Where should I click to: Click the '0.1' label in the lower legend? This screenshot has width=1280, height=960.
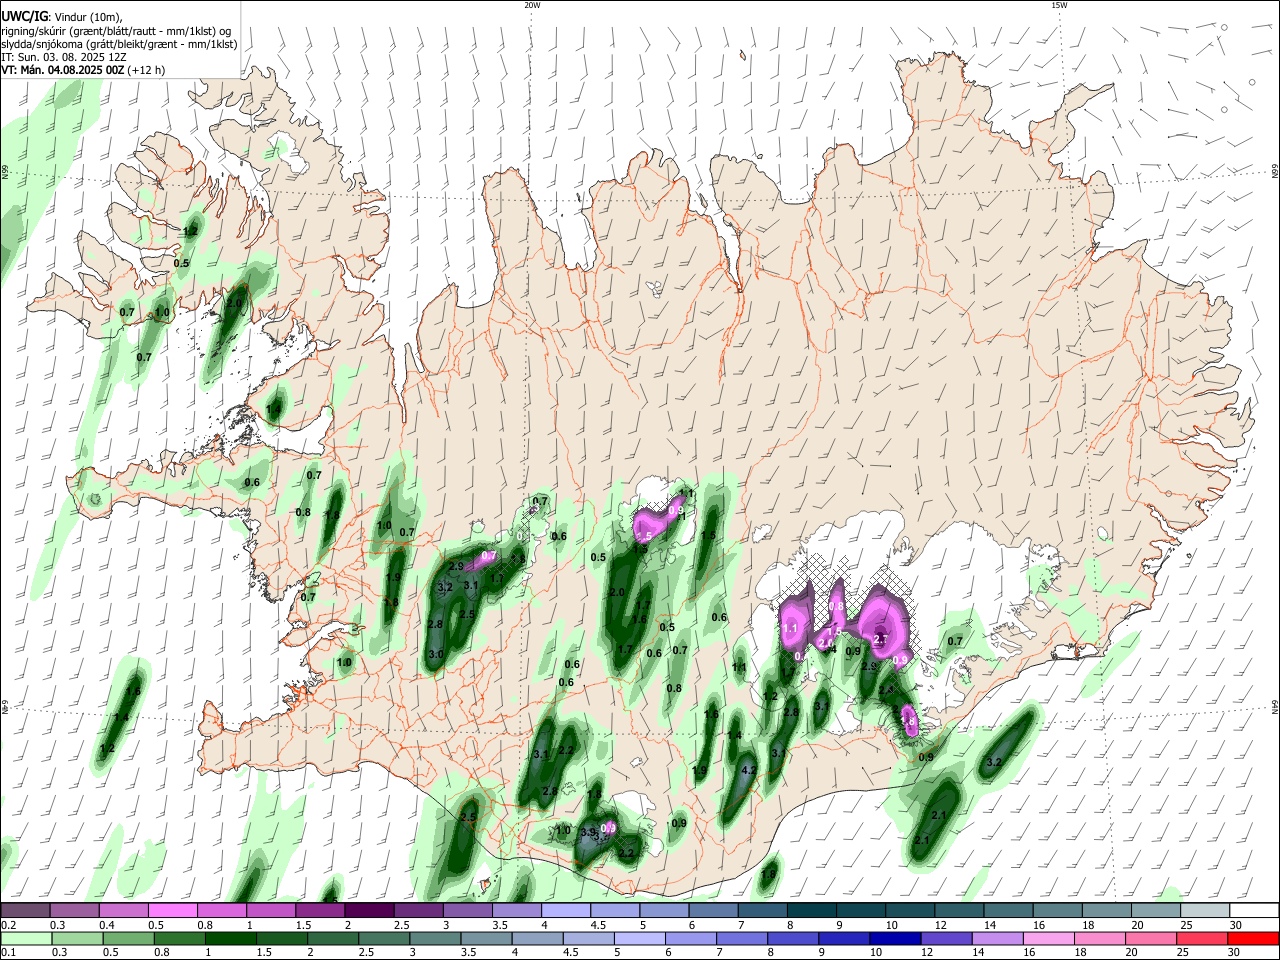point(8,953)
